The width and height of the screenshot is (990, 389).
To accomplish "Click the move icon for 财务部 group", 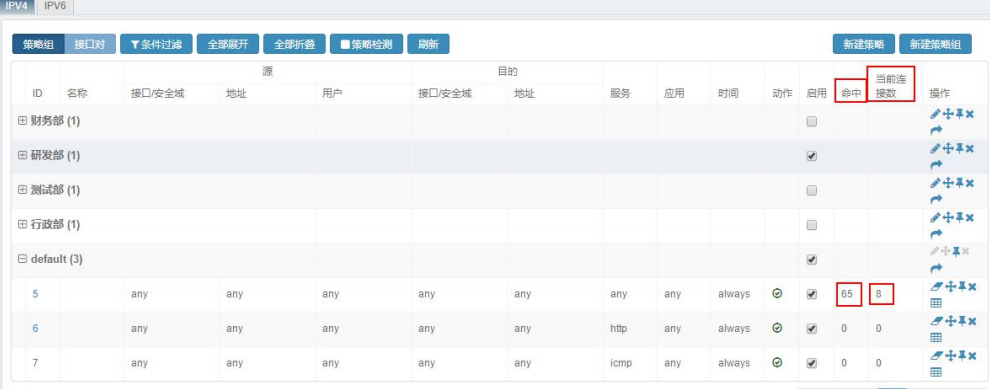I will point(947,114).
